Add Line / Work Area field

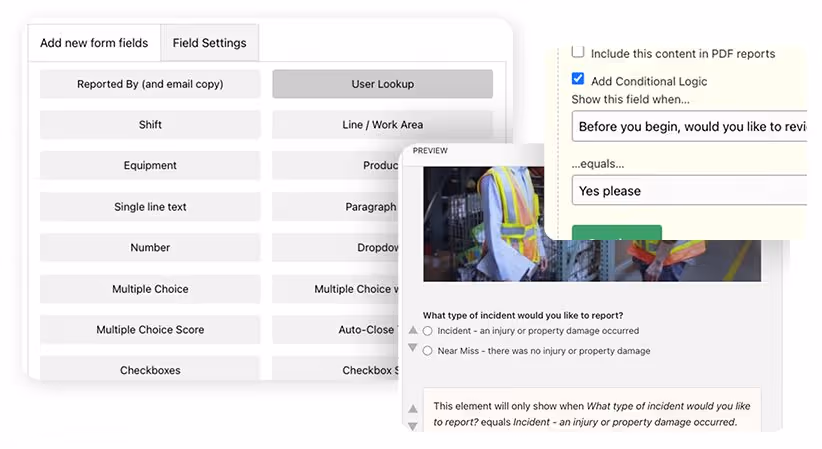(383, 125)
